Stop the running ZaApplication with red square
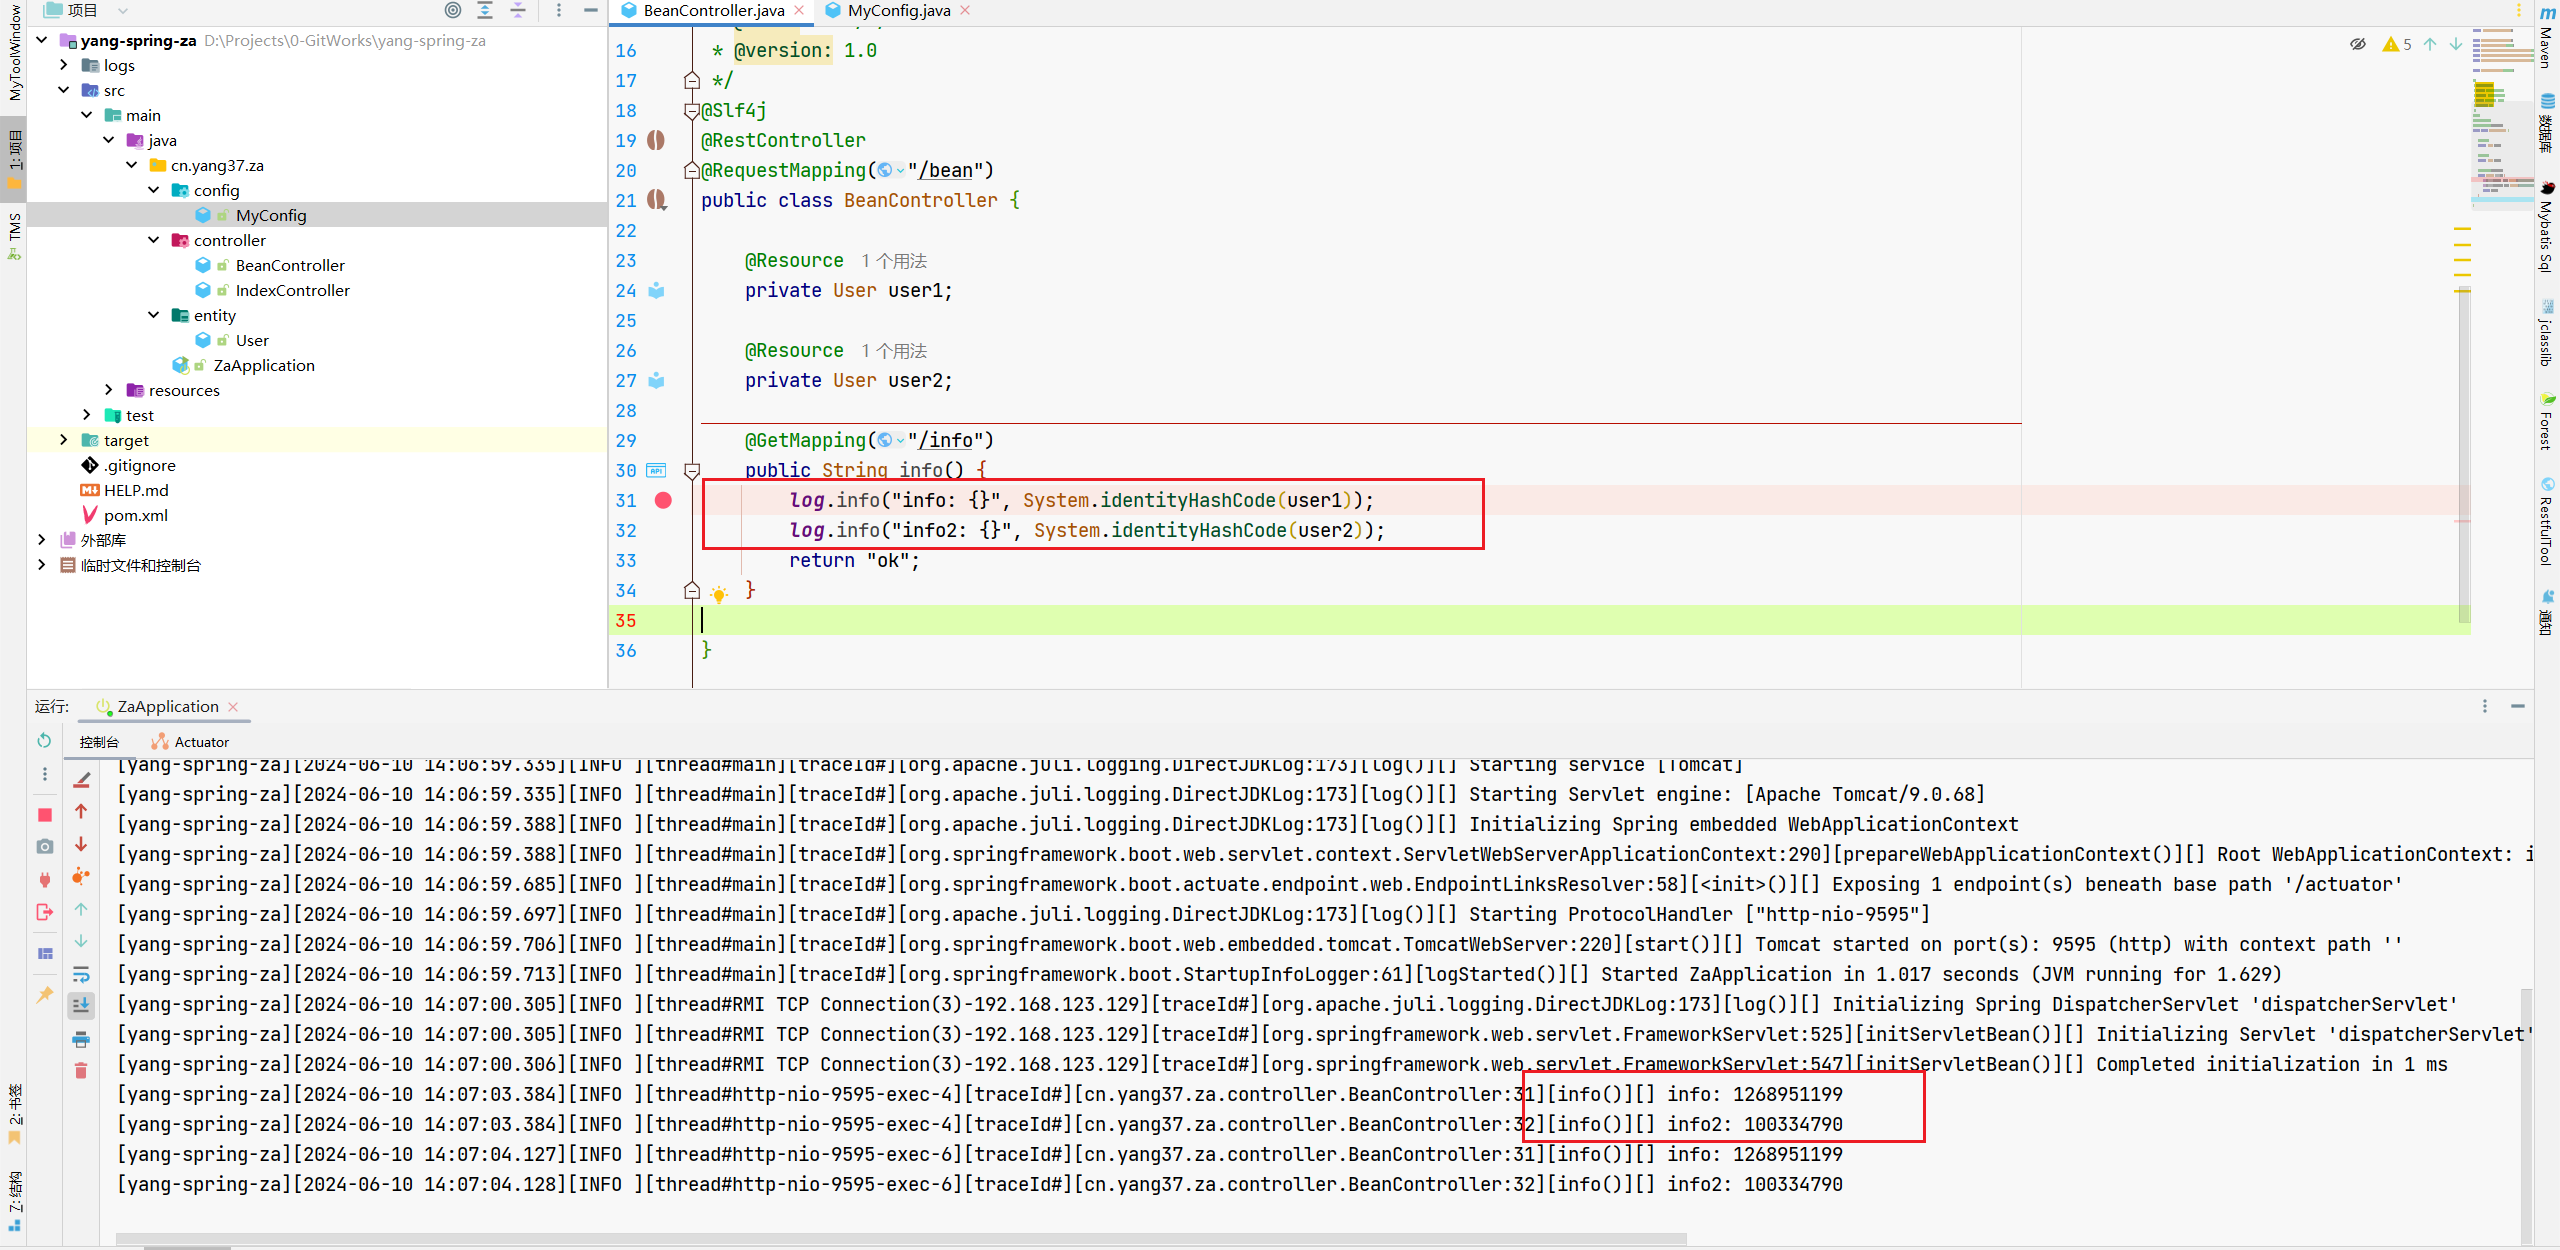 click(45, 815)
